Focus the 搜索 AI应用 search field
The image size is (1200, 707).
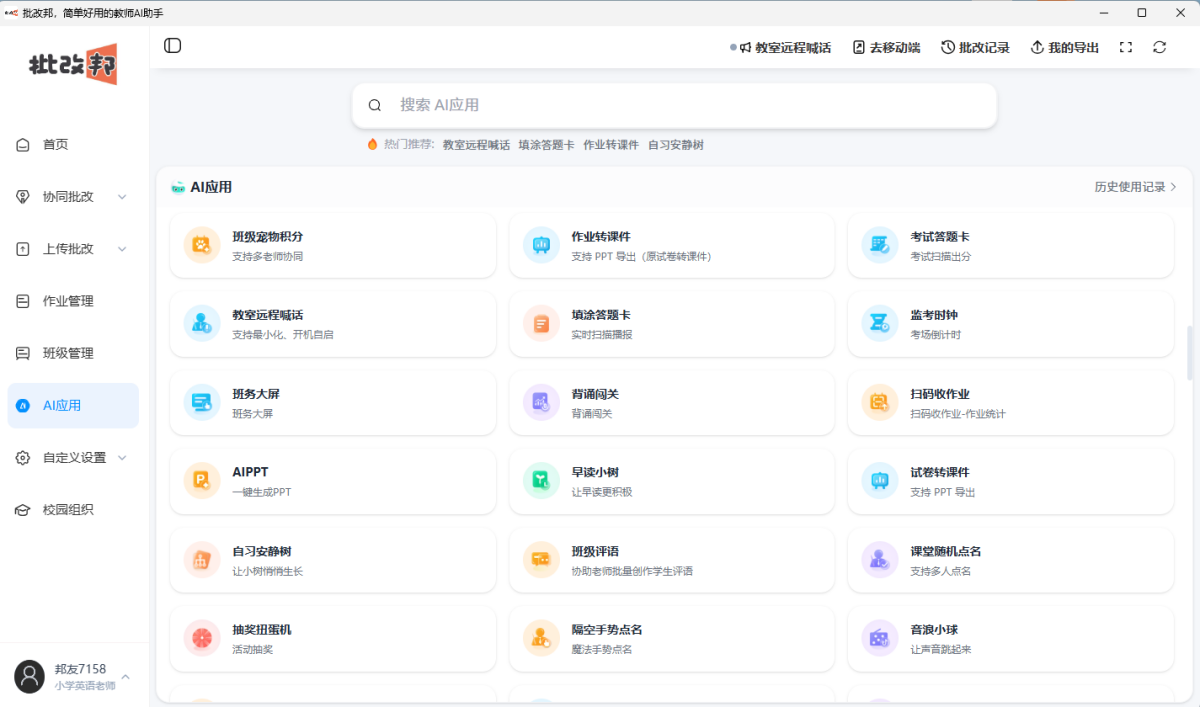[675, 105]
